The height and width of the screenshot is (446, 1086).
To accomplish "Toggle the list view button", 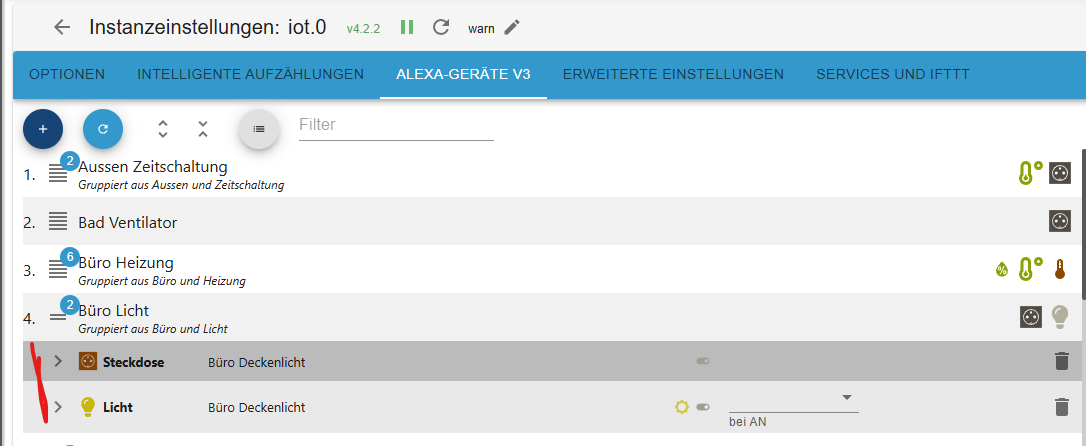I will [x=258, y=128].
